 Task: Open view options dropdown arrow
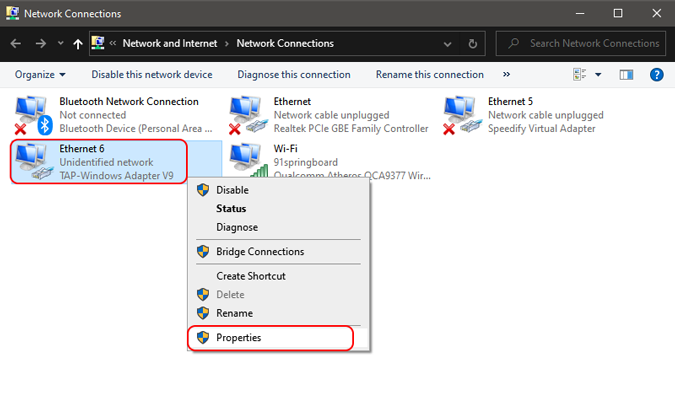click(598, 75)
